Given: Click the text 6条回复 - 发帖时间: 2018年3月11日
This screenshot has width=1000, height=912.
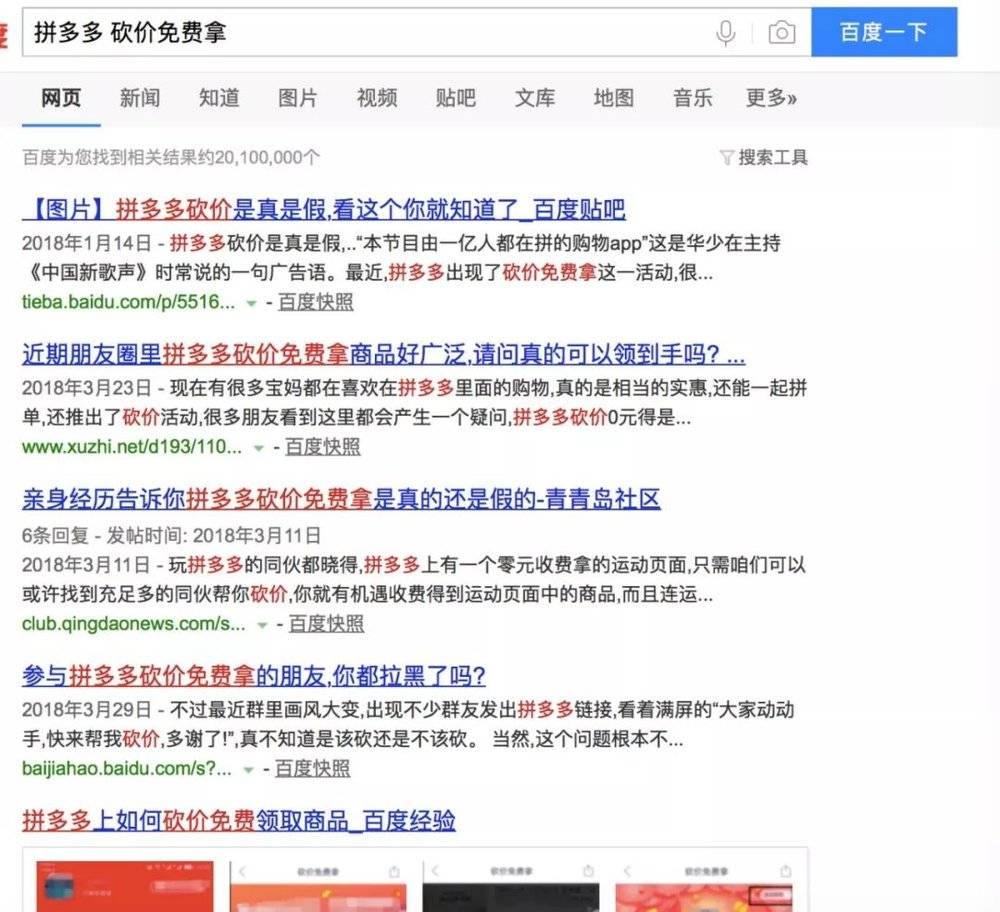Looking at the screenshot, I should pos(171,536).
